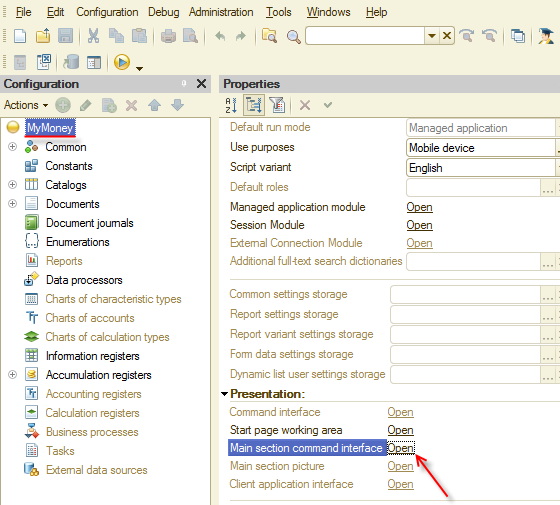The height and width of the screenshot is (505, 560).
Task: Collapse the Presentation section
Action: coord(224,394)
